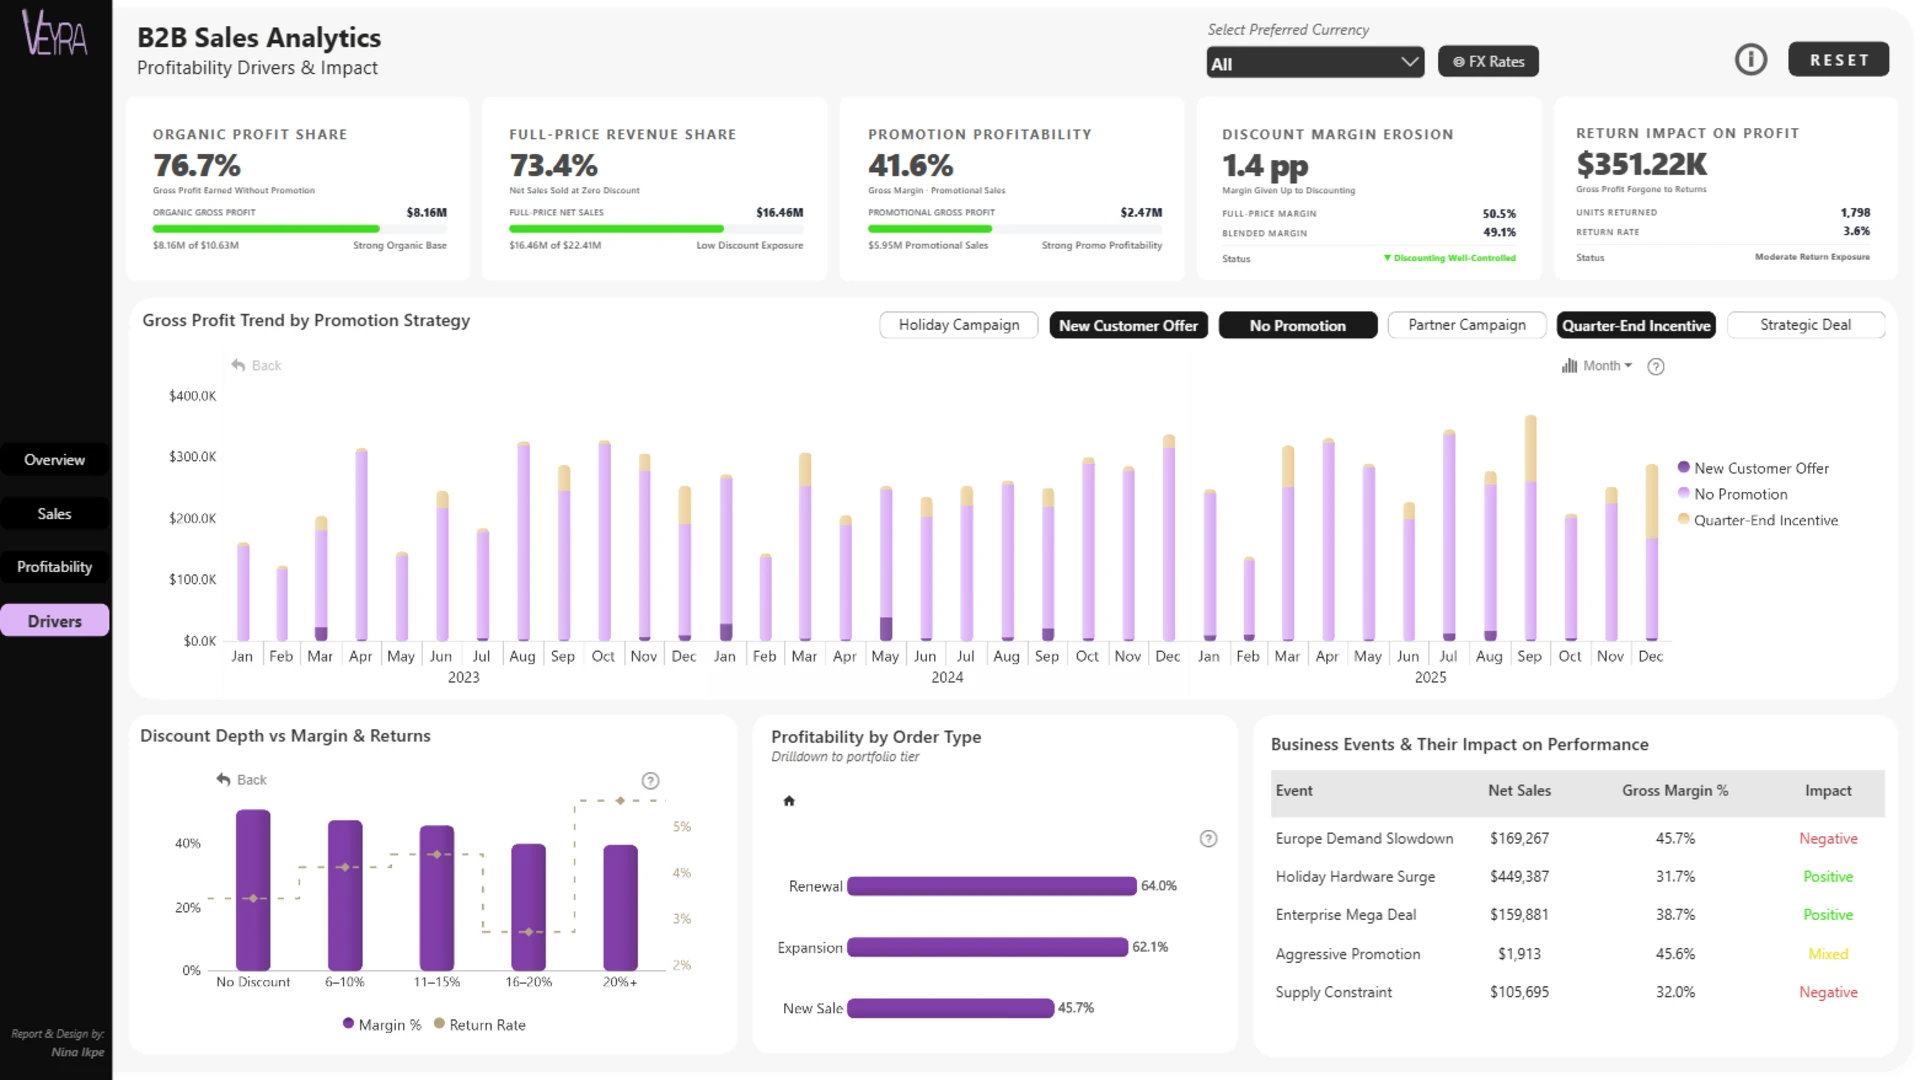Toggle the New Customer Offer filter

tap(1128, 325)
